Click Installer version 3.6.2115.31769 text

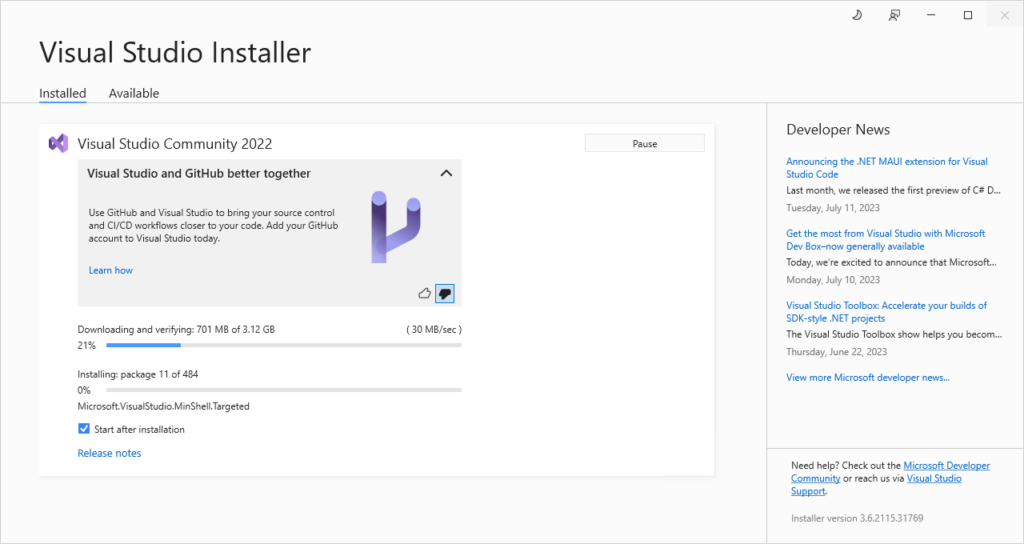pyautogui.click(x=857, y=518)
